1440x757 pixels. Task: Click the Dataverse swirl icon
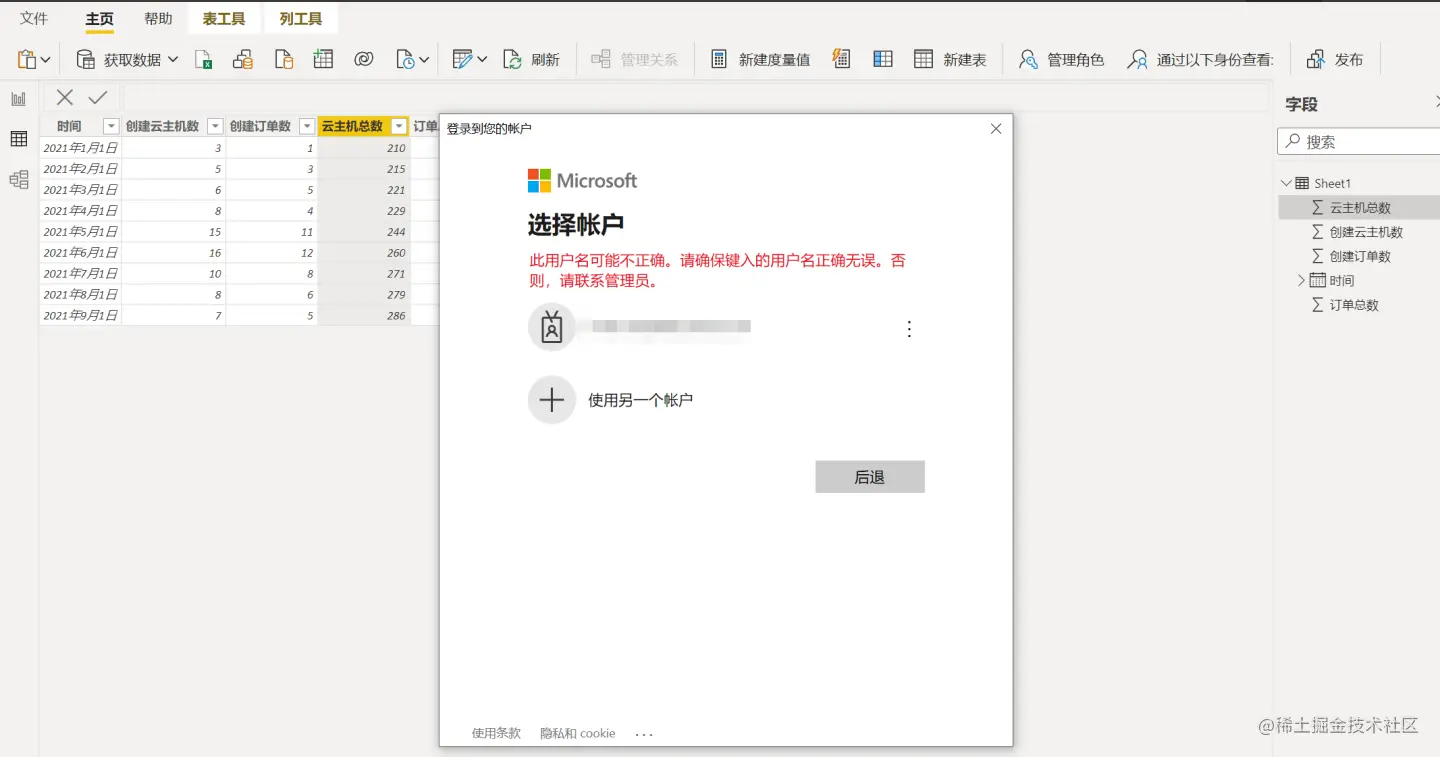pyautogui.click(x=364, y=60)
